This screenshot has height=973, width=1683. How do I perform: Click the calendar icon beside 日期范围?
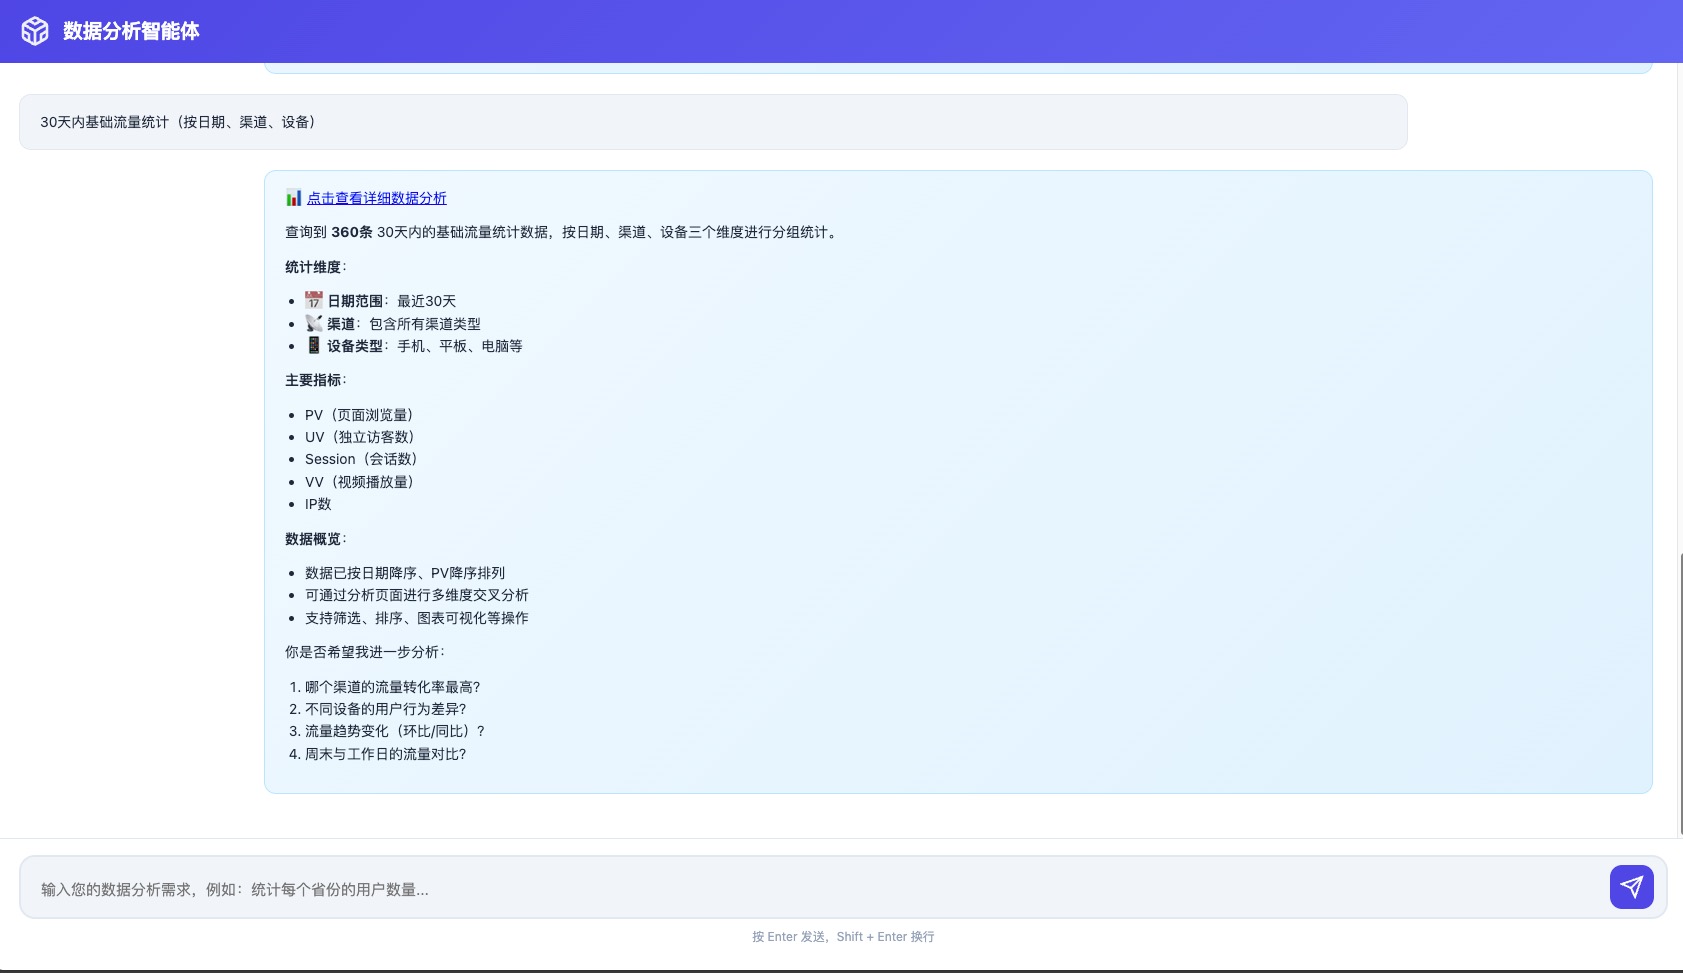tap(314, 300)
